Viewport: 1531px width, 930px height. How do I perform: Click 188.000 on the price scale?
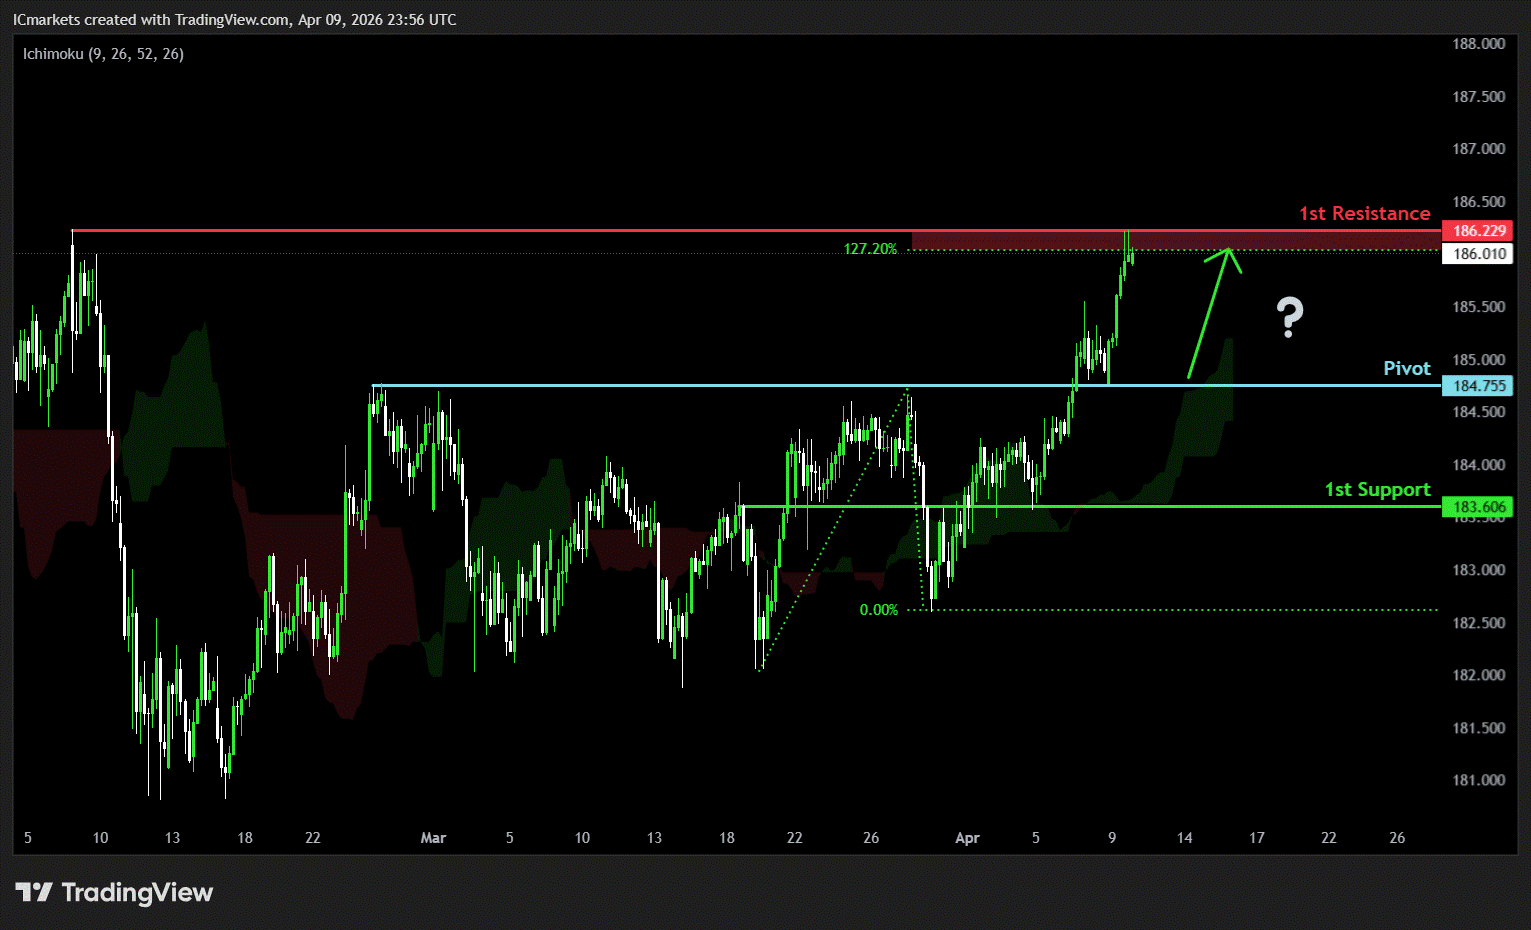1478,44
